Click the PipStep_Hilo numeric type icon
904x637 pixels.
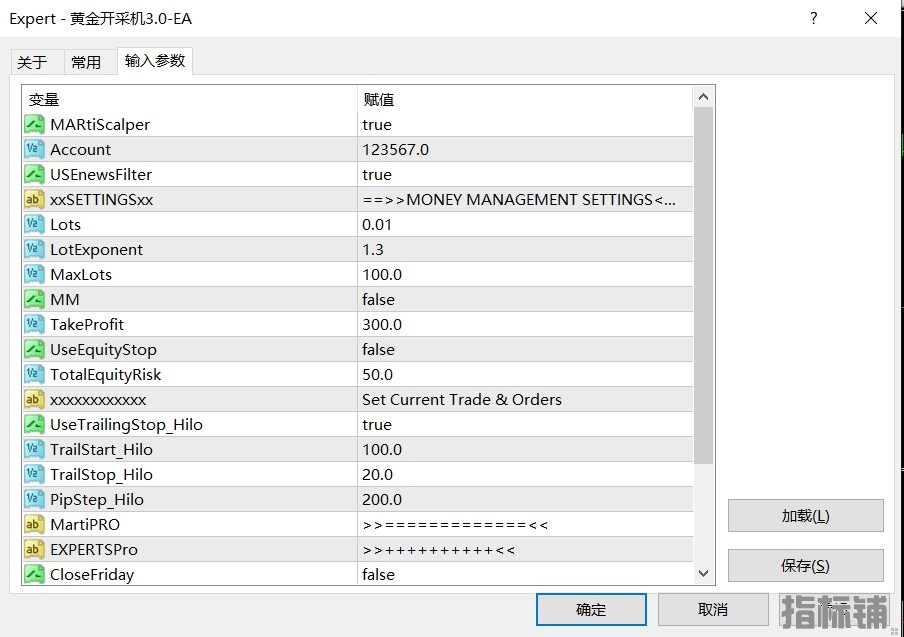tap(34, 500)
